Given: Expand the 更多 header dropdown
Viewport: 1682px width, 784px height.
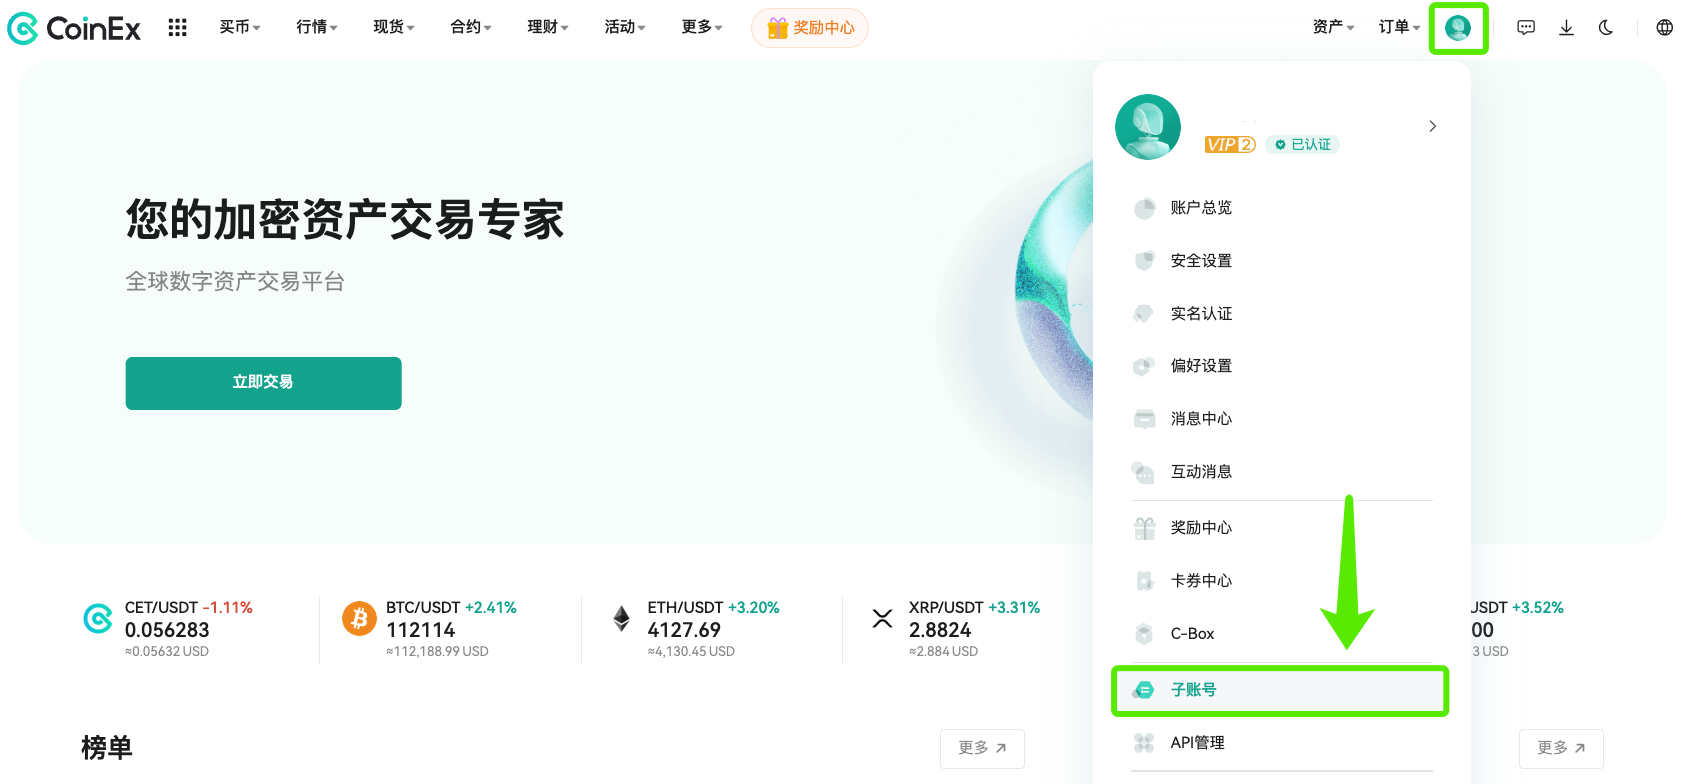Looking at the screenshot, I should 702,27.
